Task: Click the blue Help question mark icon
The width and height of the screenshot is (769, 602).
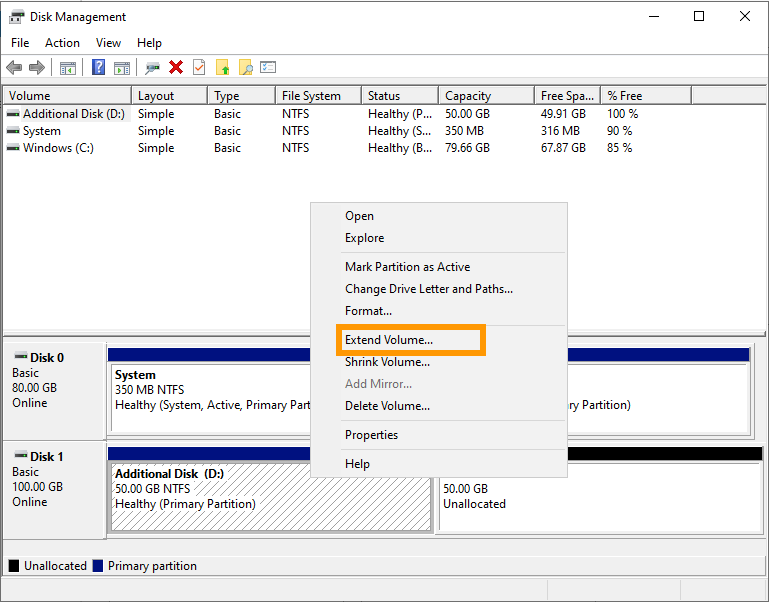Action: (98, 67)
